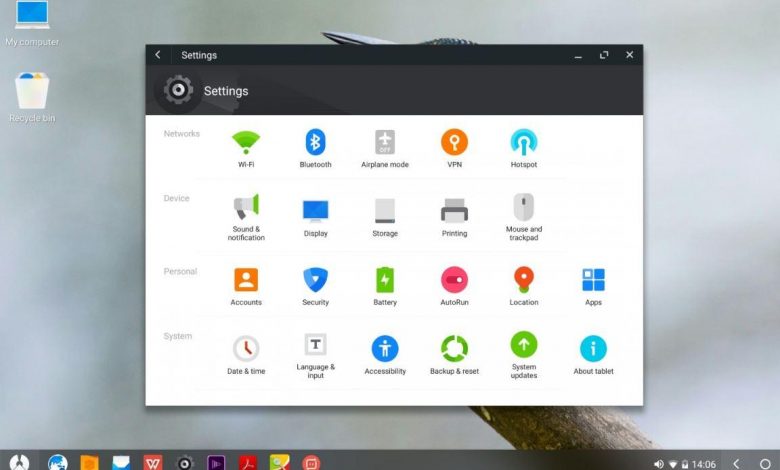Viewport: 780px width, 470px height.
Task: Open AutoRun settings
Action: click(x=454, y=286)
